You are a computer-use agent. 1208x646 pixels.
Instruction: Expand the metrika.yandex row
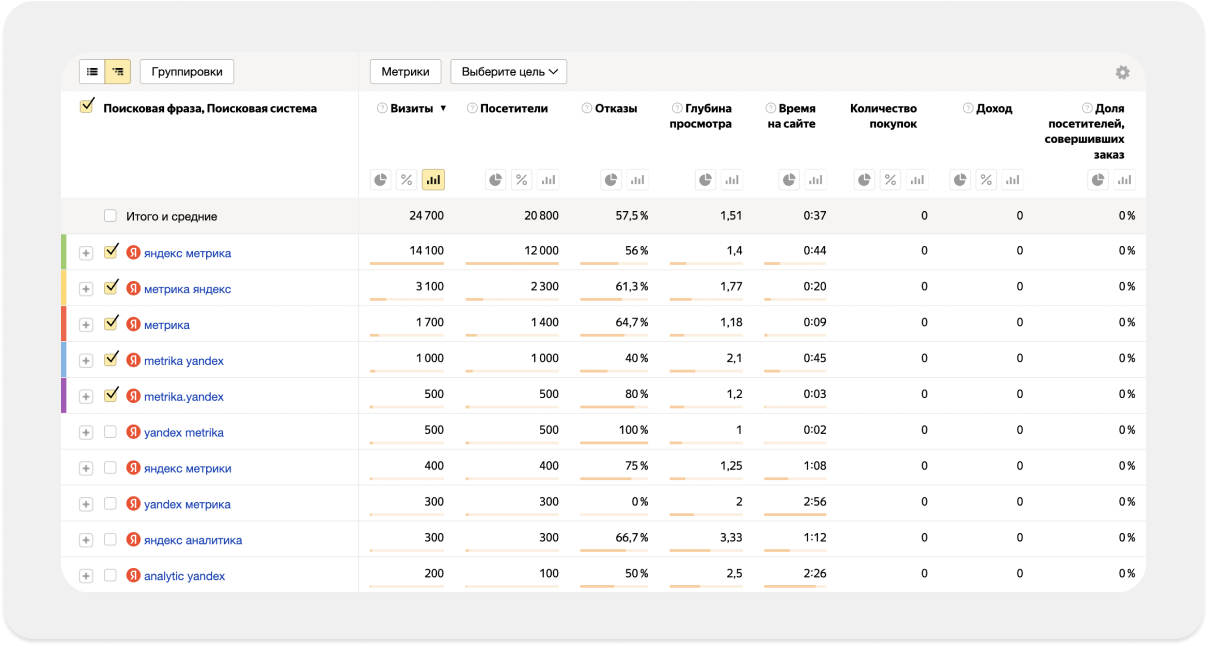click(85, 397)
